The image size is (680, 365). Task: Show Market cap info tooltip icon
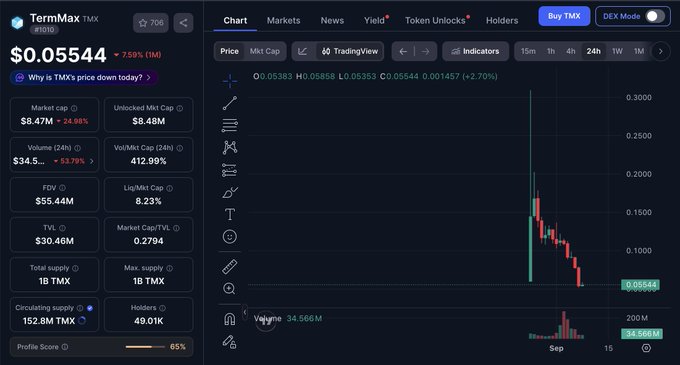tap(74, 108)
